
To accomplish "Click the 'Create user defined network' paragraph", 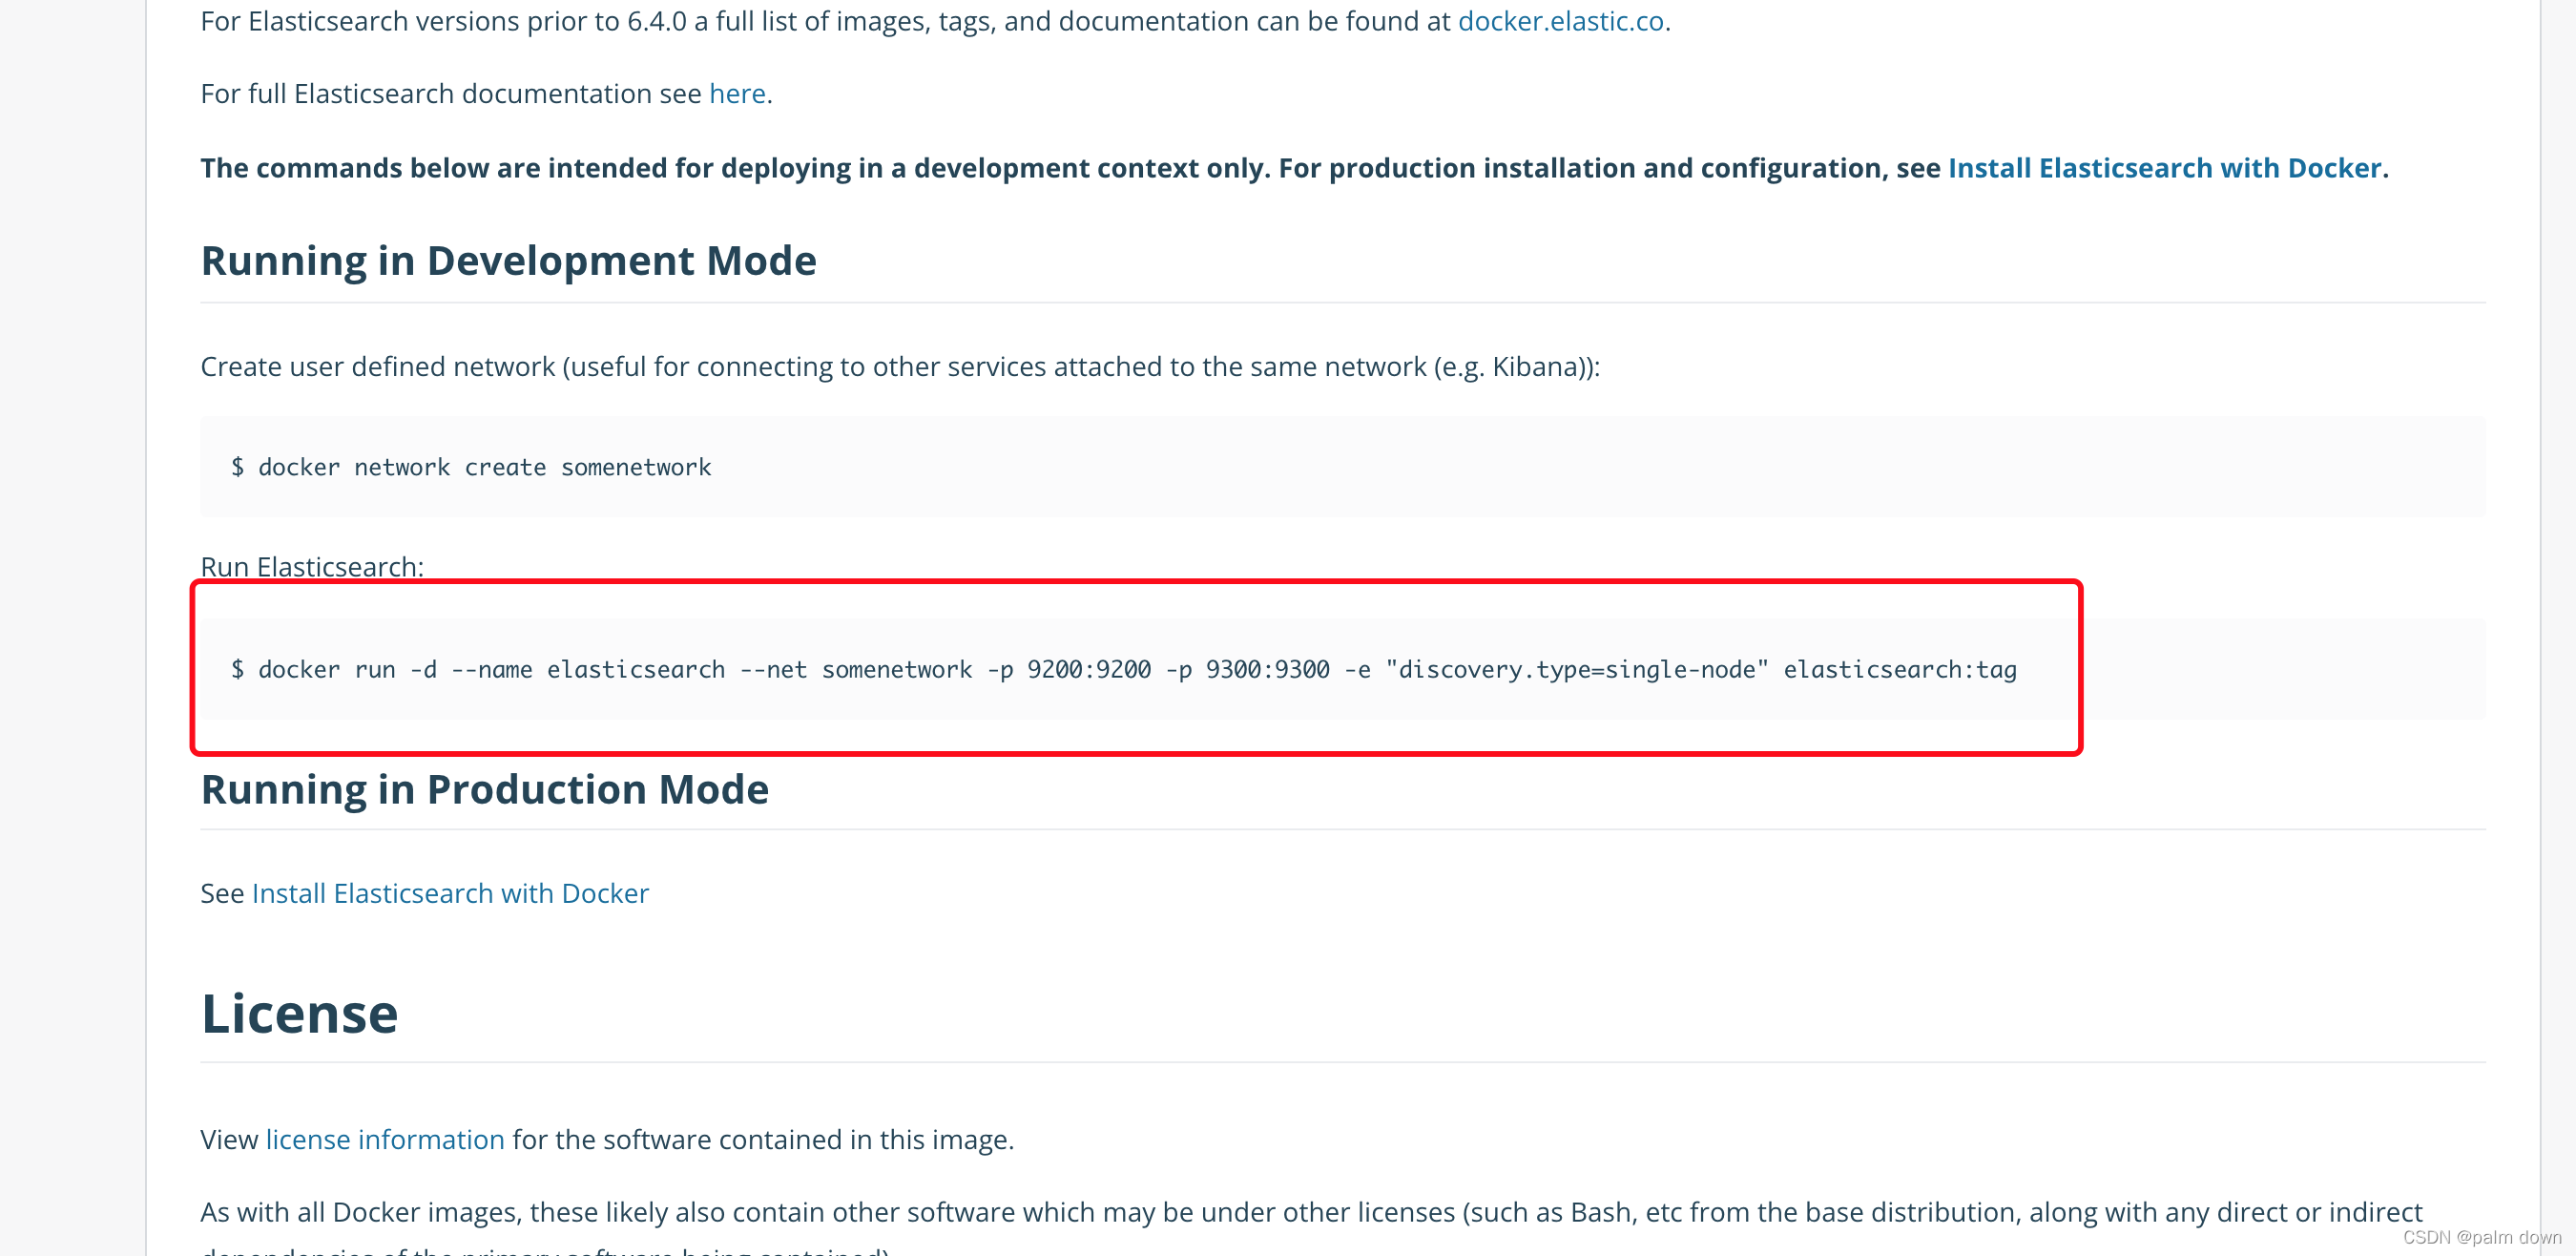I will [x=900, y=367].
